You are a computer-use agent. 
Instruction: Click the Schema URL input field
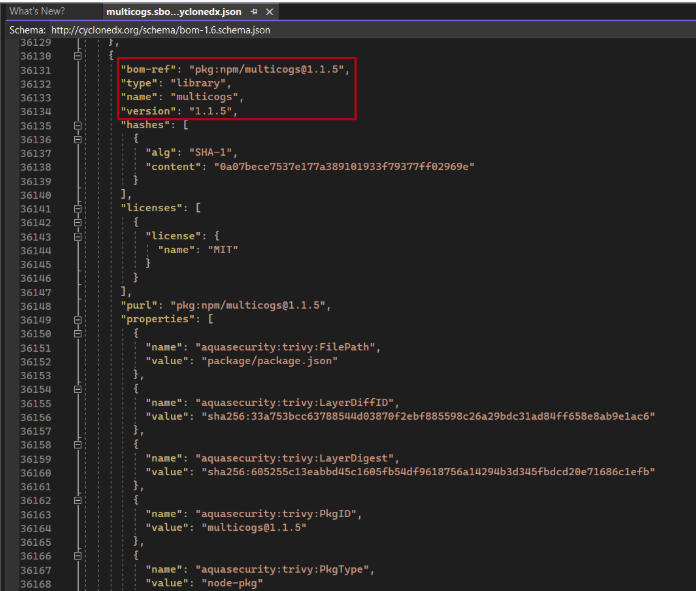[x=160, y=30]
